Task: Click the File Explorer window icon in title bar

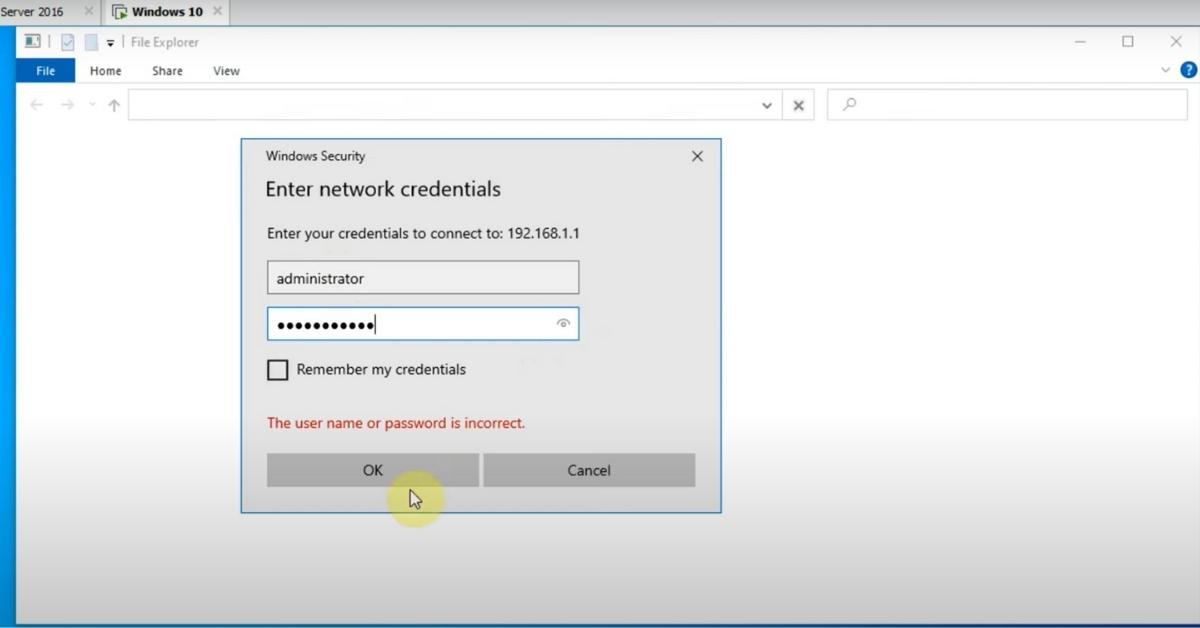Action: (33, 42)
